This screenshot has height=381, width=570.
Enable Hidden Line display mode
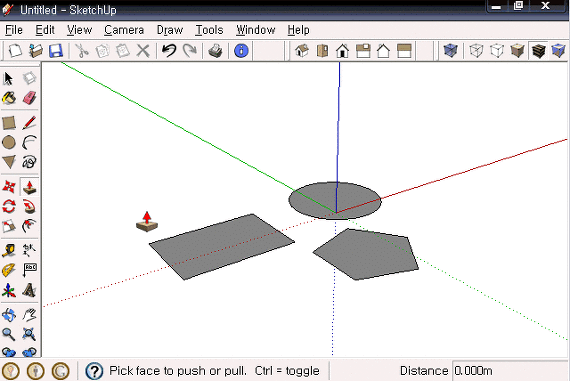pos(497,51)
